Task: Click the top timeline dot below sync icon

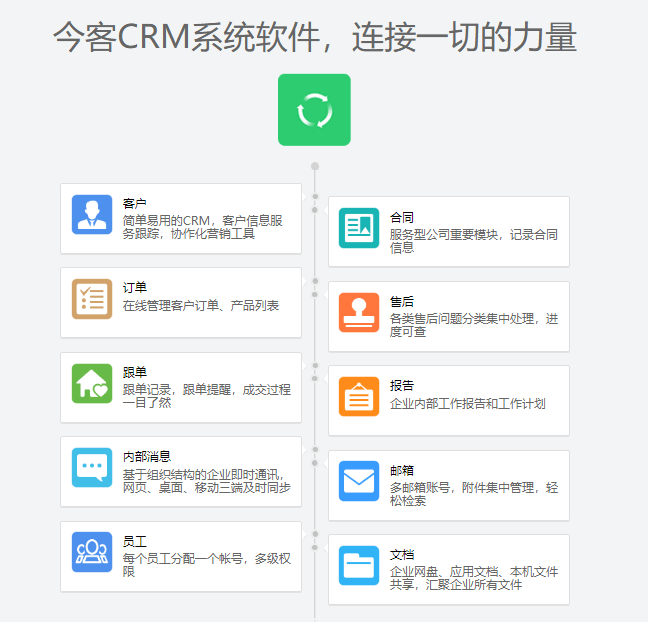Action: [315, 166]
